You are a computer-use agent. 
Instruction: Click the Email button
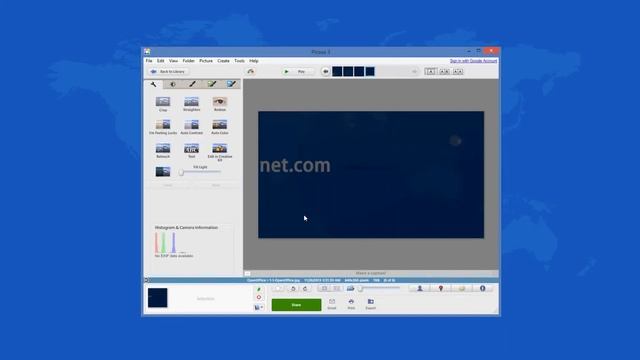(x=332, y=304)
